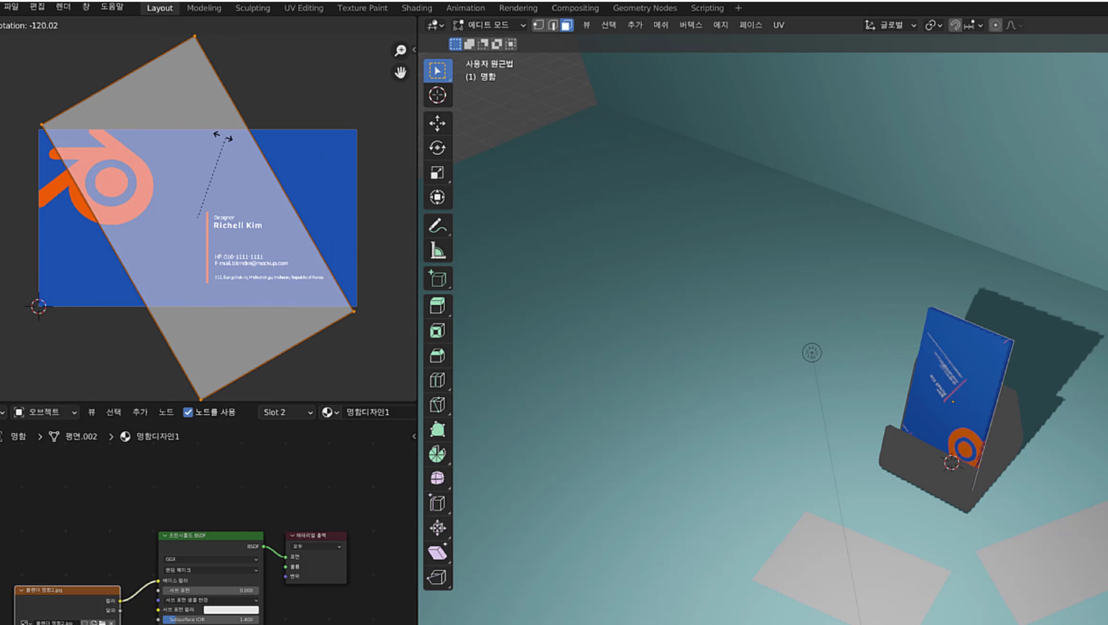The image size is (1108, 625).
Task: Switch to the Shading workspace tab
Action: pyautogui.click(x=417, y=8)
